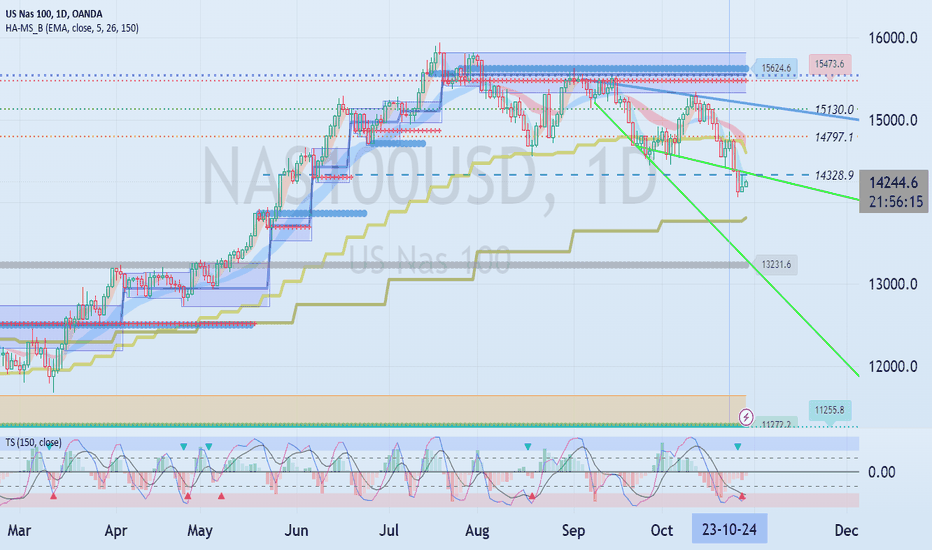Select the 14328.9 level label

pos(834,175)
